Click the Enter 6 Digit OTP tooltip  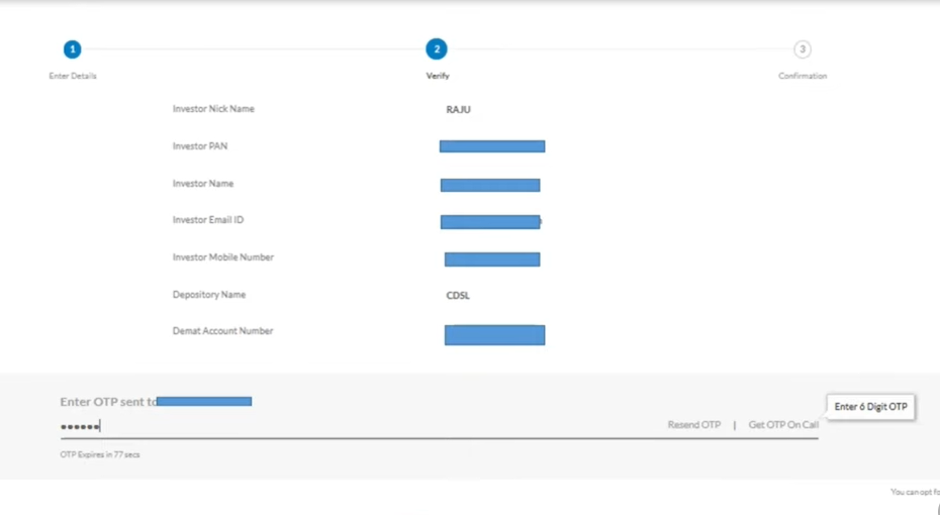click(871, 407)
